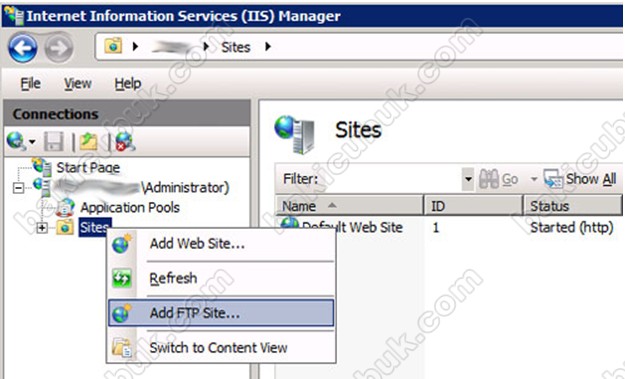Click the Go binoculars icon
Image resolution: width=625 pixels, height=379 pixels.
coord(488,179)
